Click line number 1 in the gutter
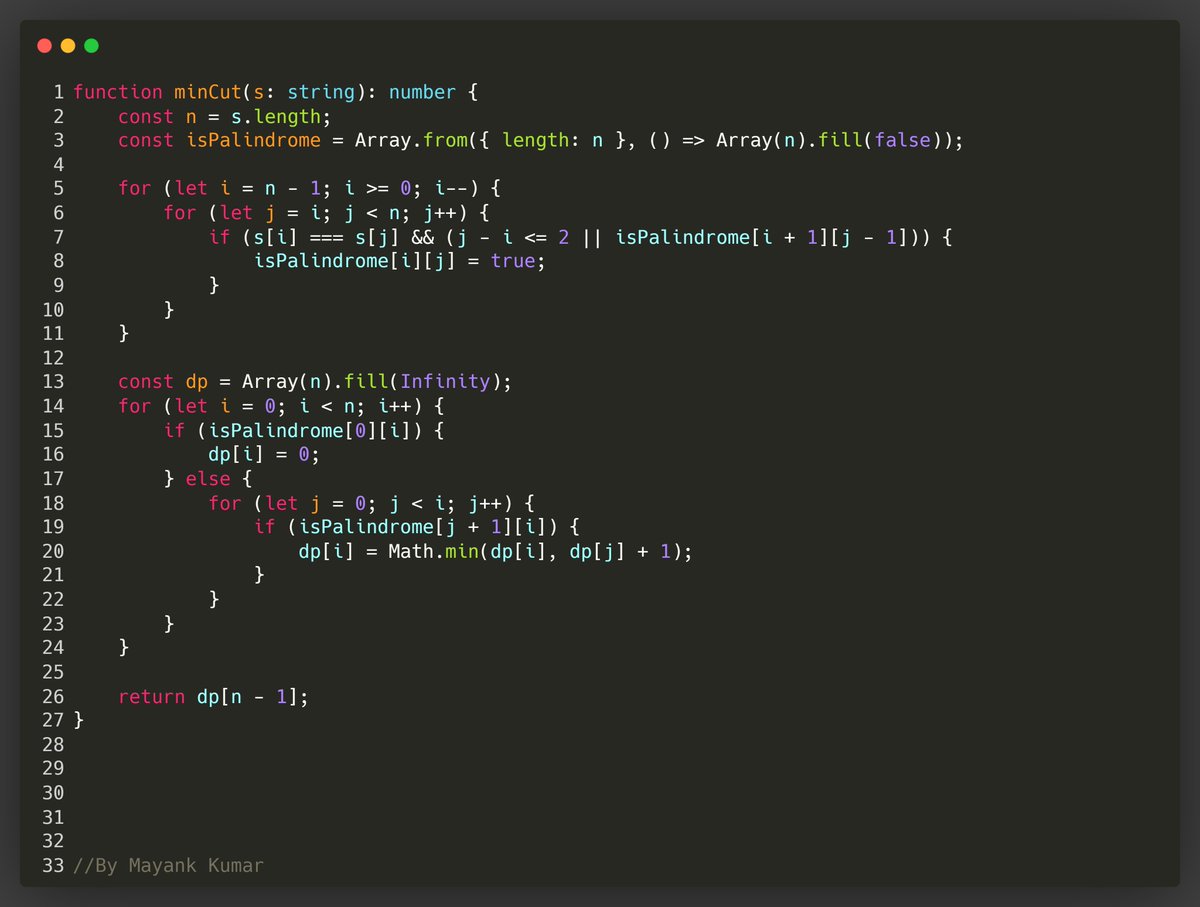This screenshot has width=1200, height=907. [59, 92]
